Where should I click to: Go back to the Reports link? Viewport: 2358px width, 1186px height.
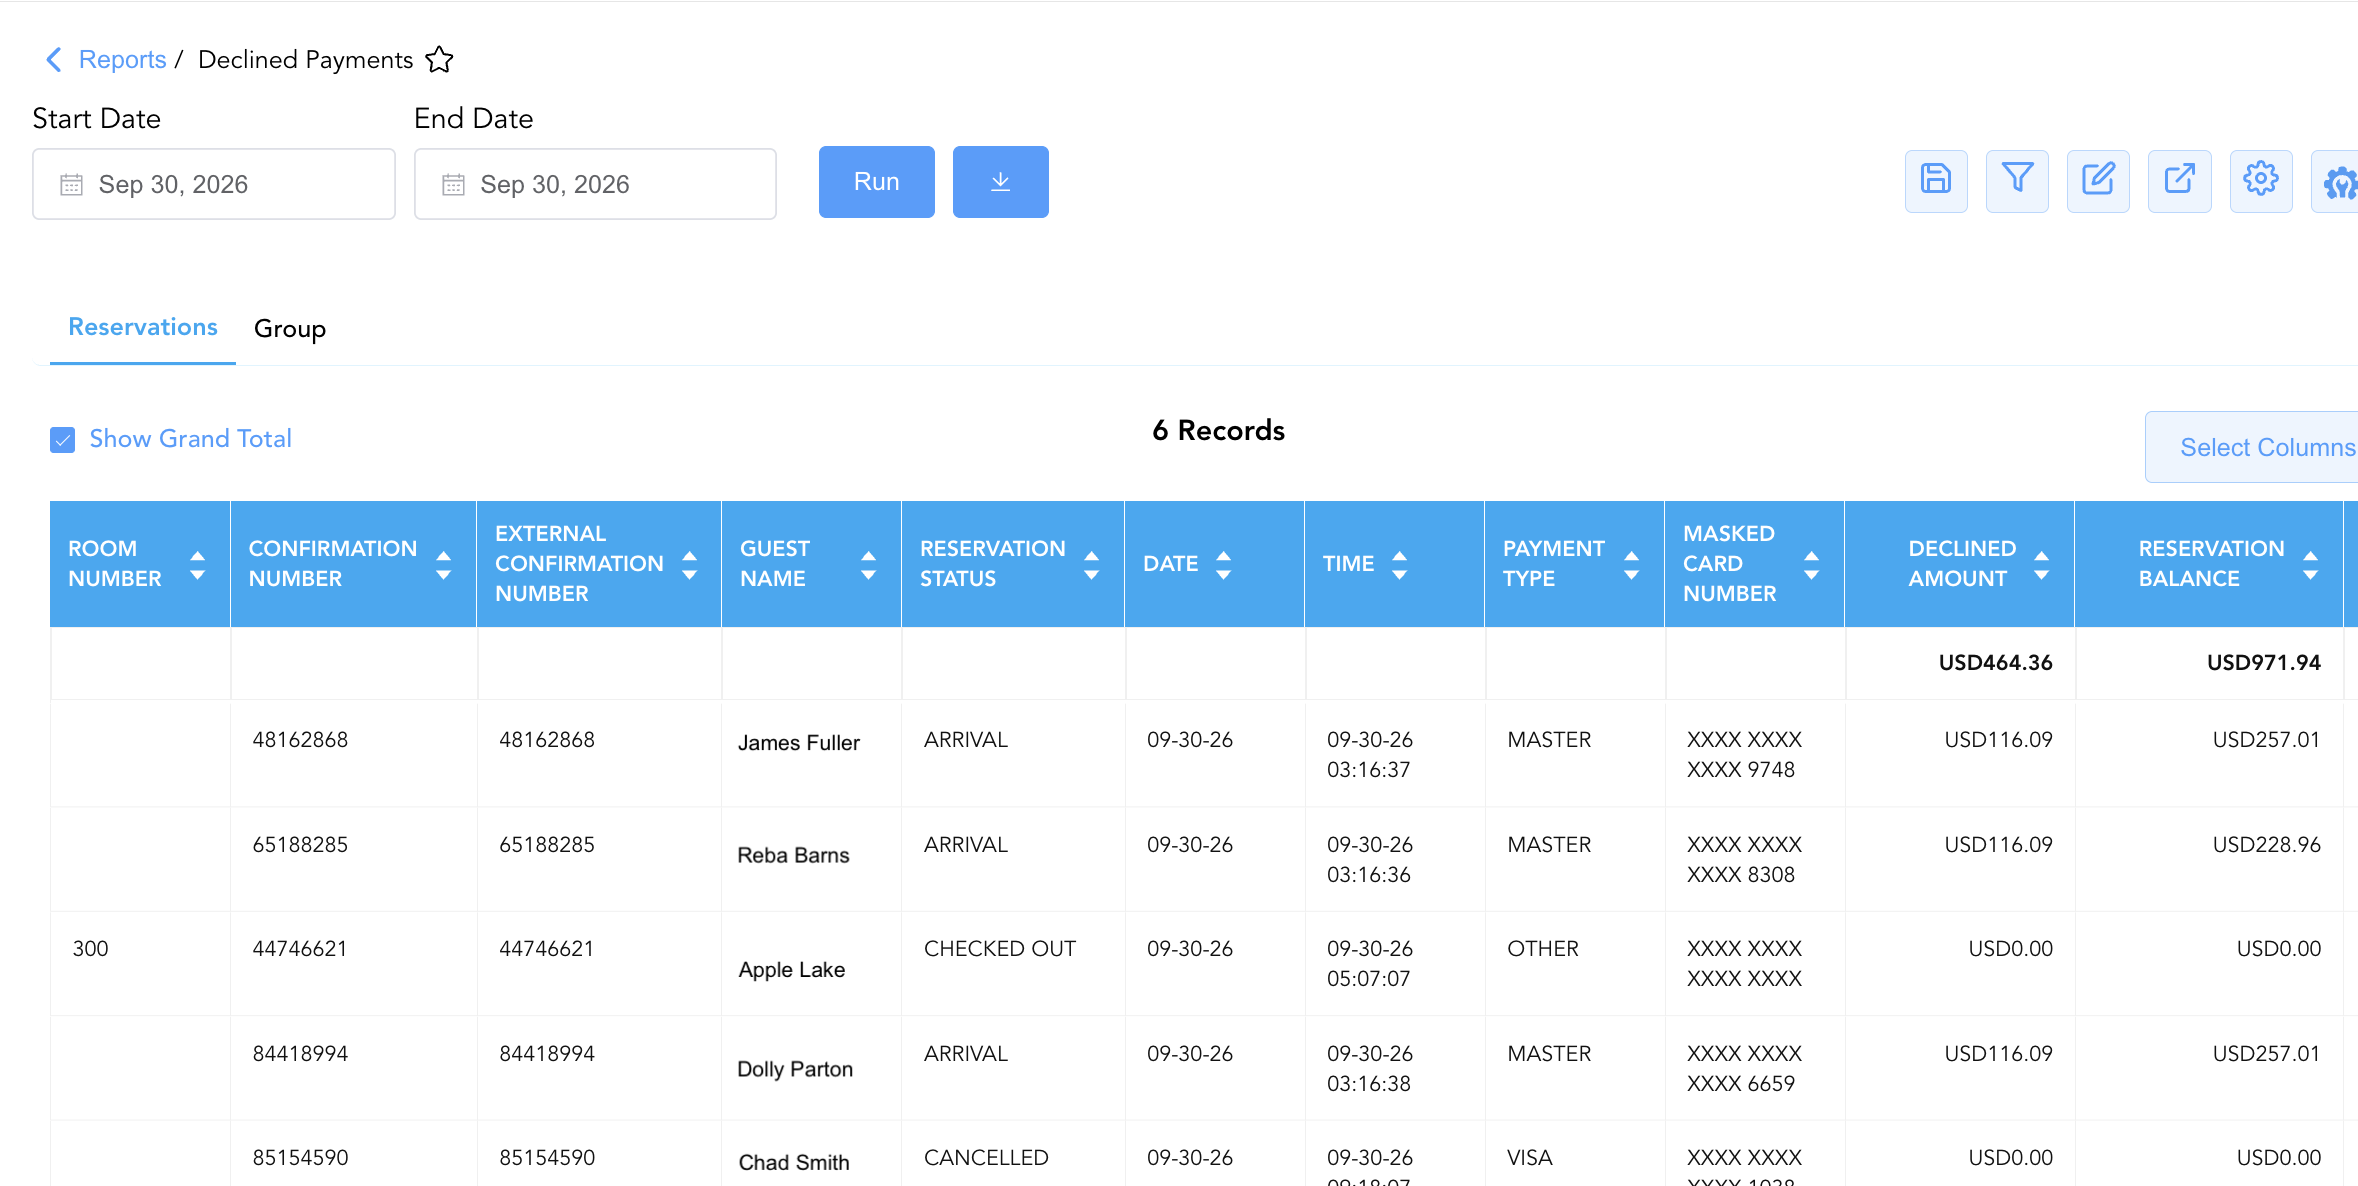122,60
